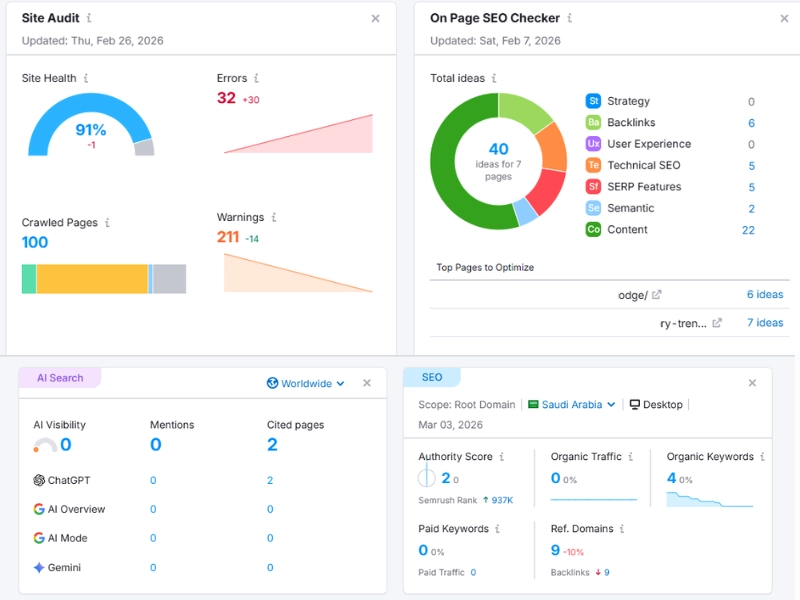Click the ChatGPT icon in AI Search
Image resolution: width=800 pixels, height=600 pixels.
coord(39,481)
